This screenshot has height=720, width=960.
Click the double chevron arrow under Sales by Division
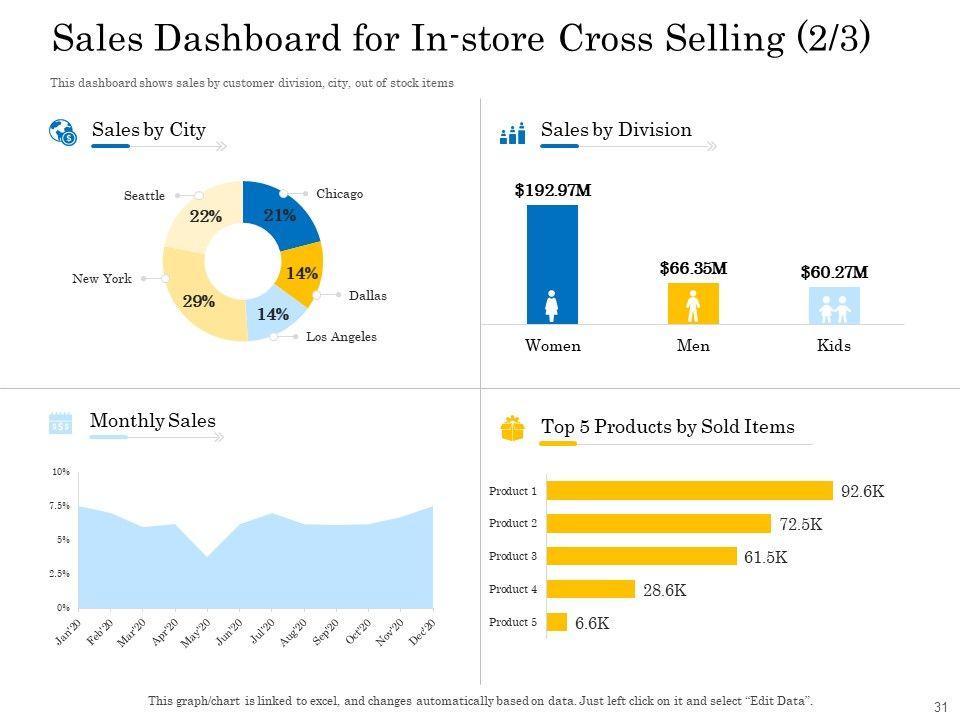click(x=710, y=146)
